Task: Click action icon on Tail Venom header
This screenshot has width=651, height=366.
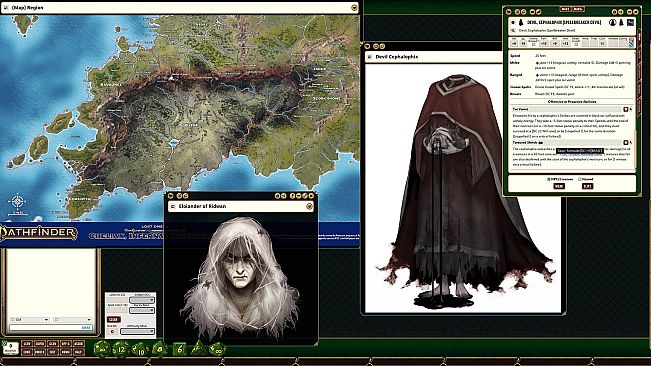Action: [x=626, y=109]
